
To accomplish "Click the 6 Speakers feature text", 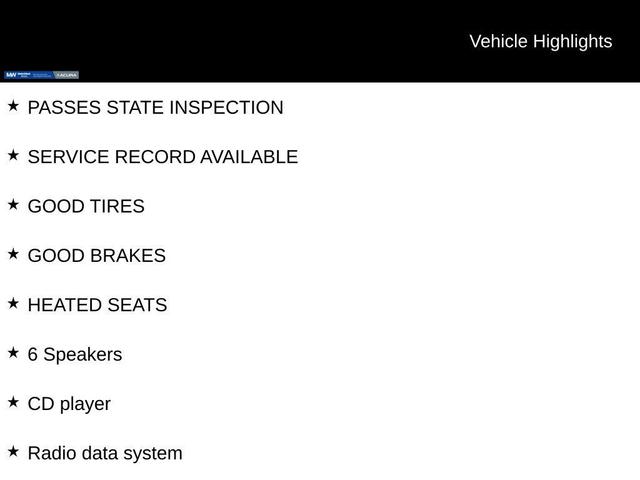I will click(x=75, y=355).
